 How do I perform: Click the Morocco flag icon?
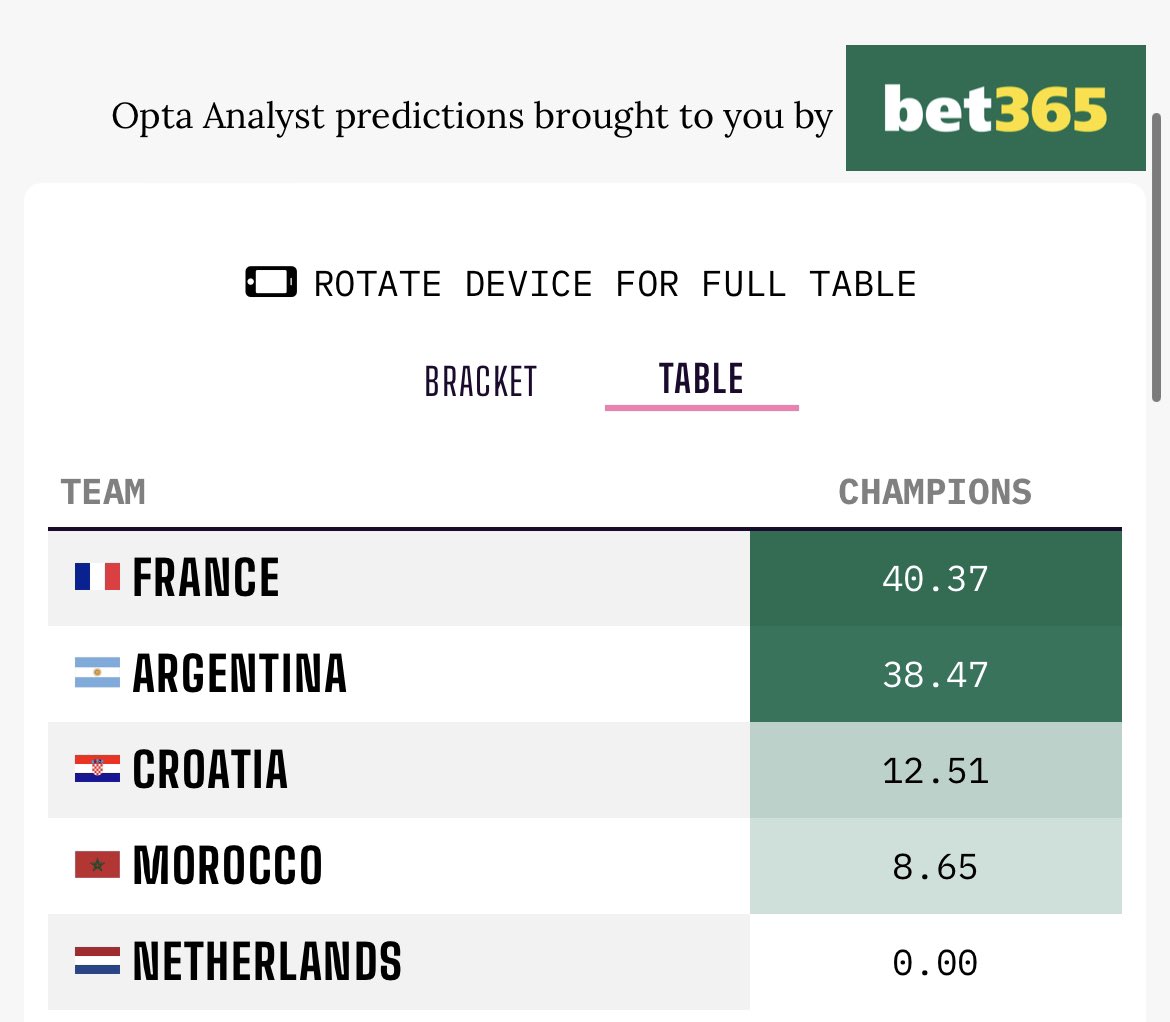(97, 865)
